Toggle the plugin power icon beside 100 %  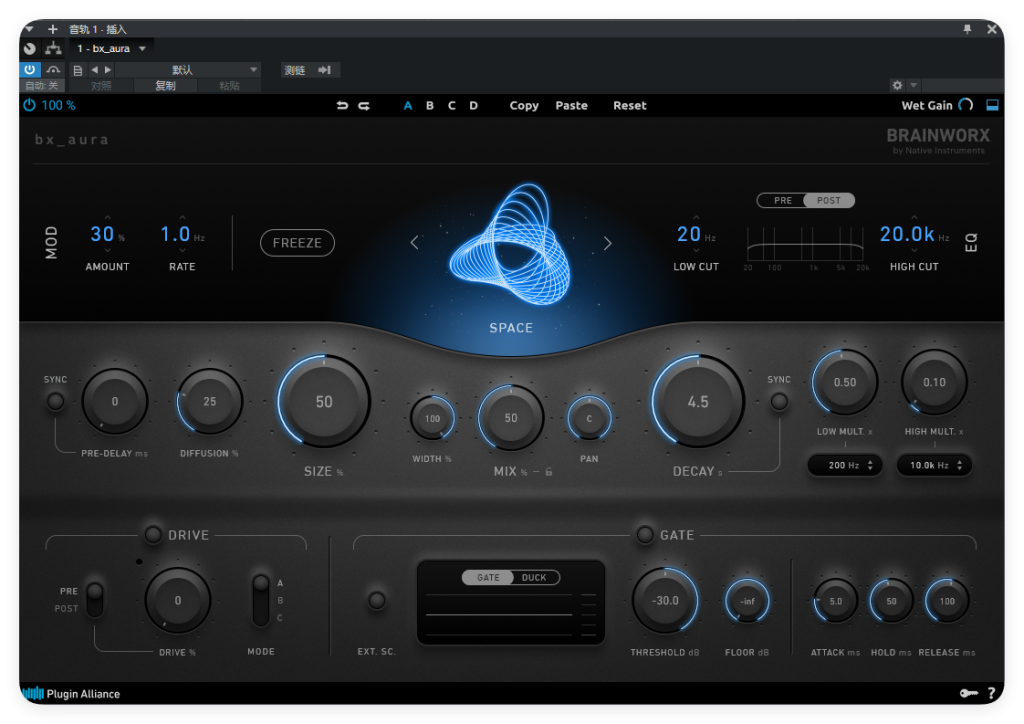point(29,105)
